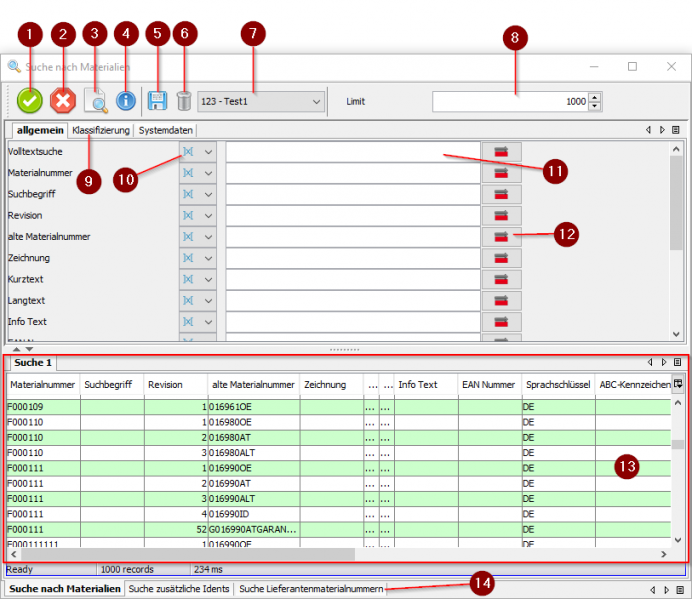Click the red arrow button beside alte Materialnummer

[x=501, y=237]
